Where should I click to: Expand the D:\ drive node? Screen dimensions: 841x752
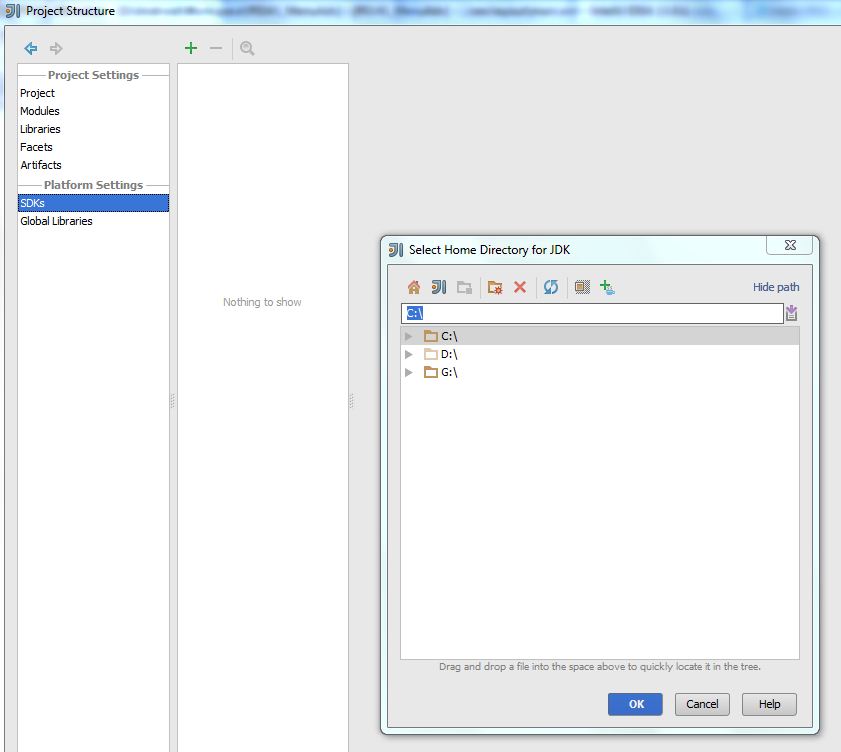pyautogui.click(x=409, y=354)
